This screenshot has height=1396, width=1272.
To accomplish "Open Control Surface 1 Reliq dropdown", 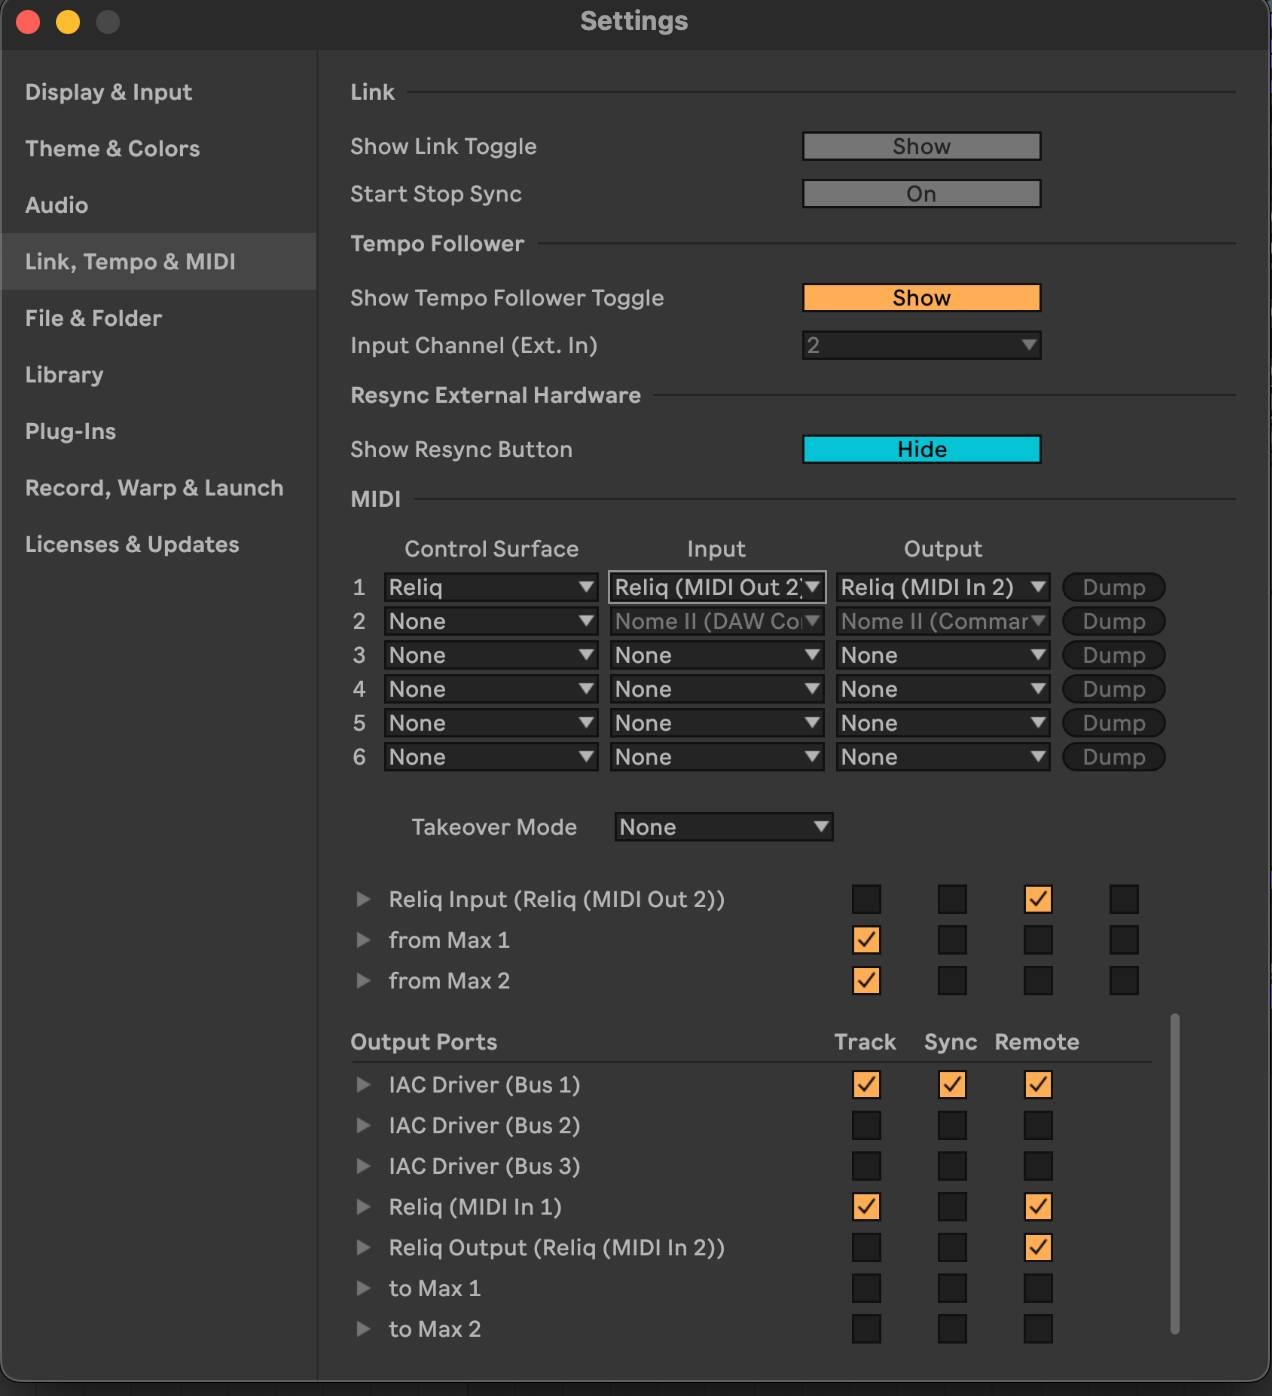I will coord(490,588).
